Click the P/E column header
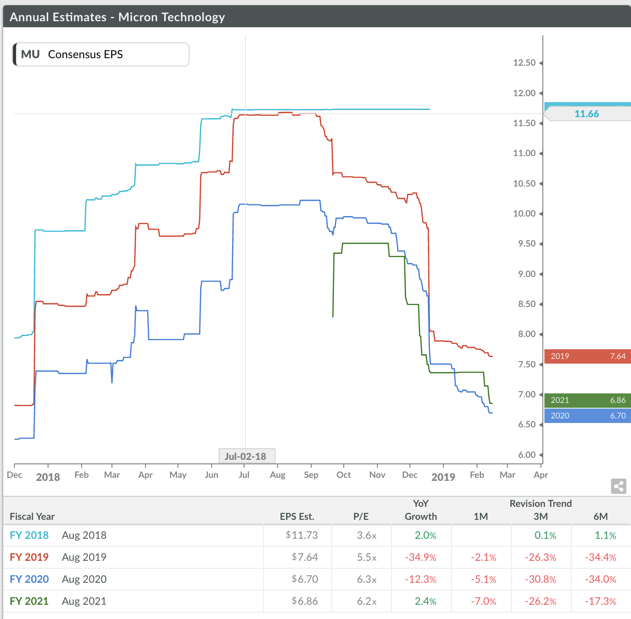The image size is (631, 619). 361,516
